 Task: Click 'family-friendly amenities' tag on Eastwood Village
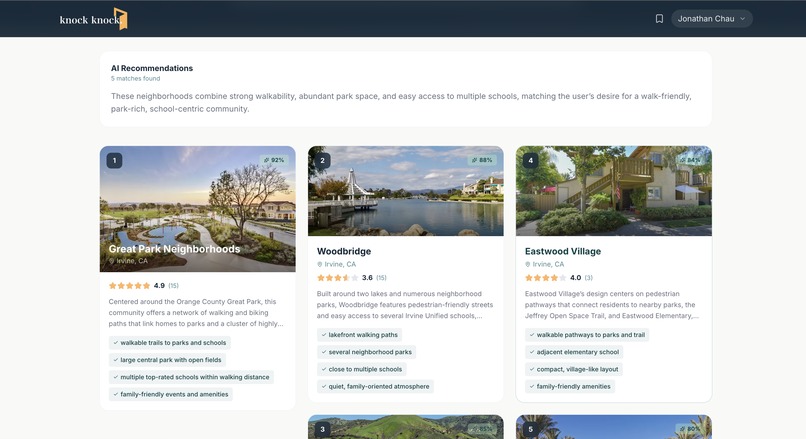[x=570, y=387]
